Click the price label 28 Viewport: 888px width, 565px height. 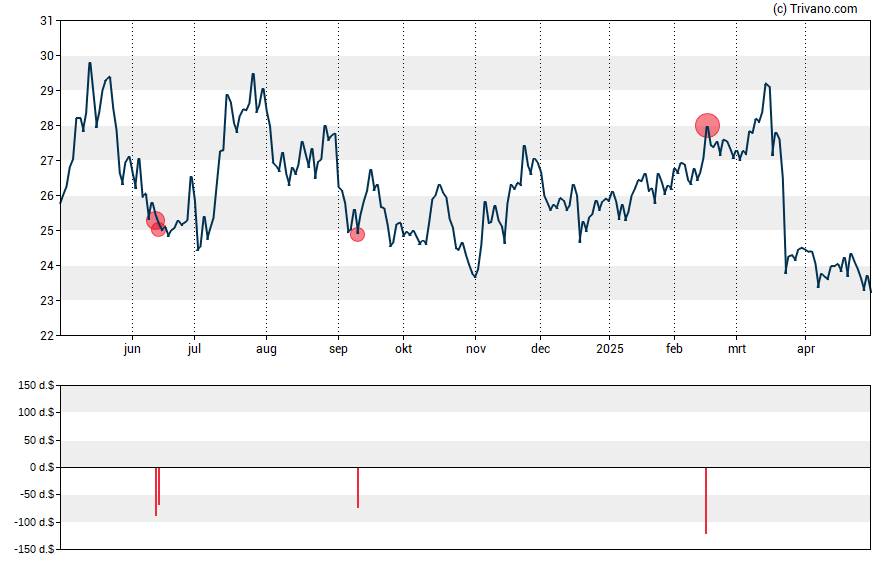[46, 126]
